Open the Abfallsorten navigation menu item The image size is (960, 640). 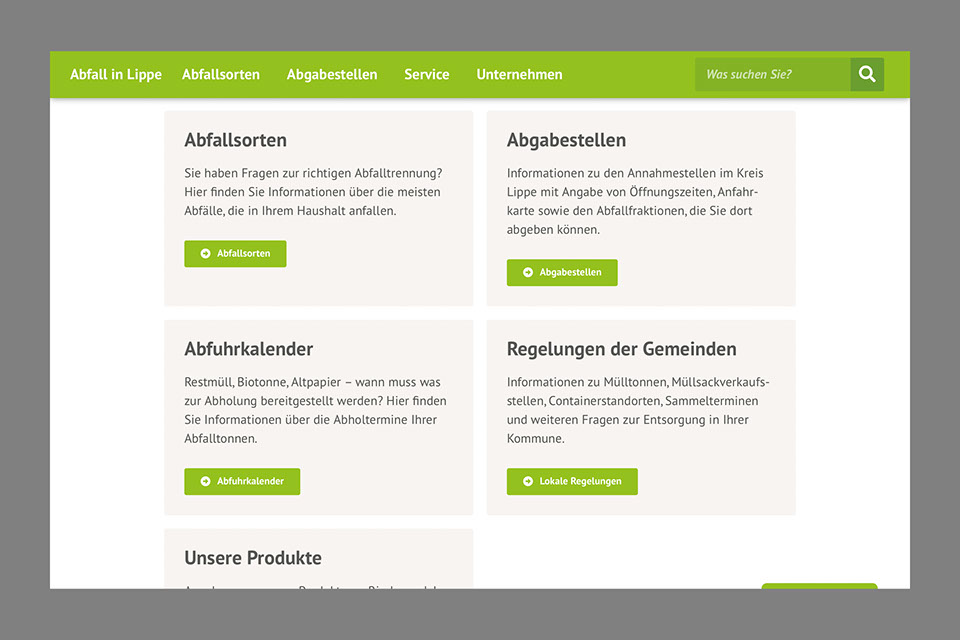click(221, 74)
